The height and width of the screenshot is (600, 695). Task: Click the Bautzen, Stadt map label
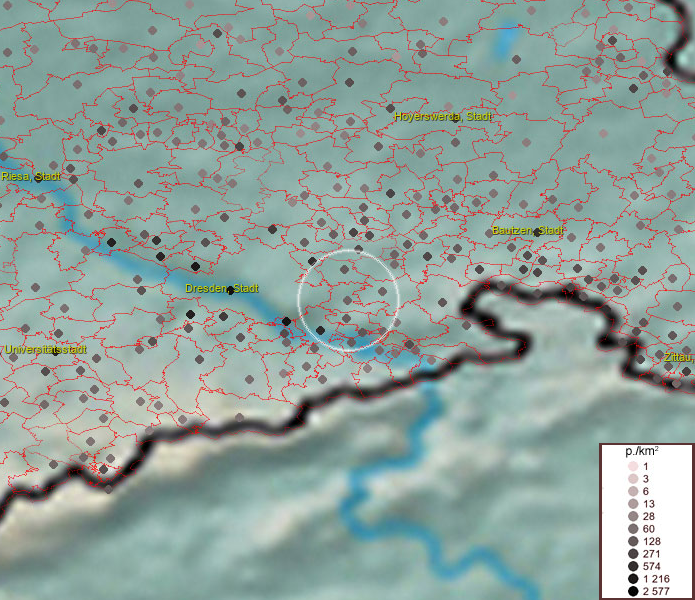(527, 230)
